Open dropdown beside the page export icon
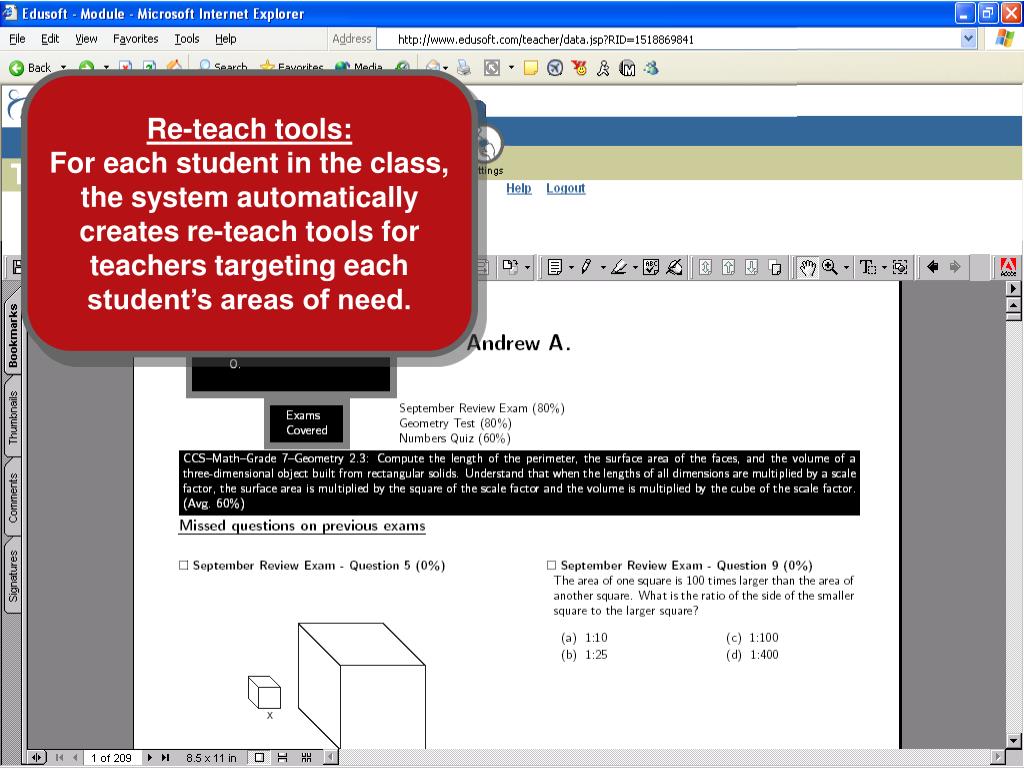 [x=527, y=266]
